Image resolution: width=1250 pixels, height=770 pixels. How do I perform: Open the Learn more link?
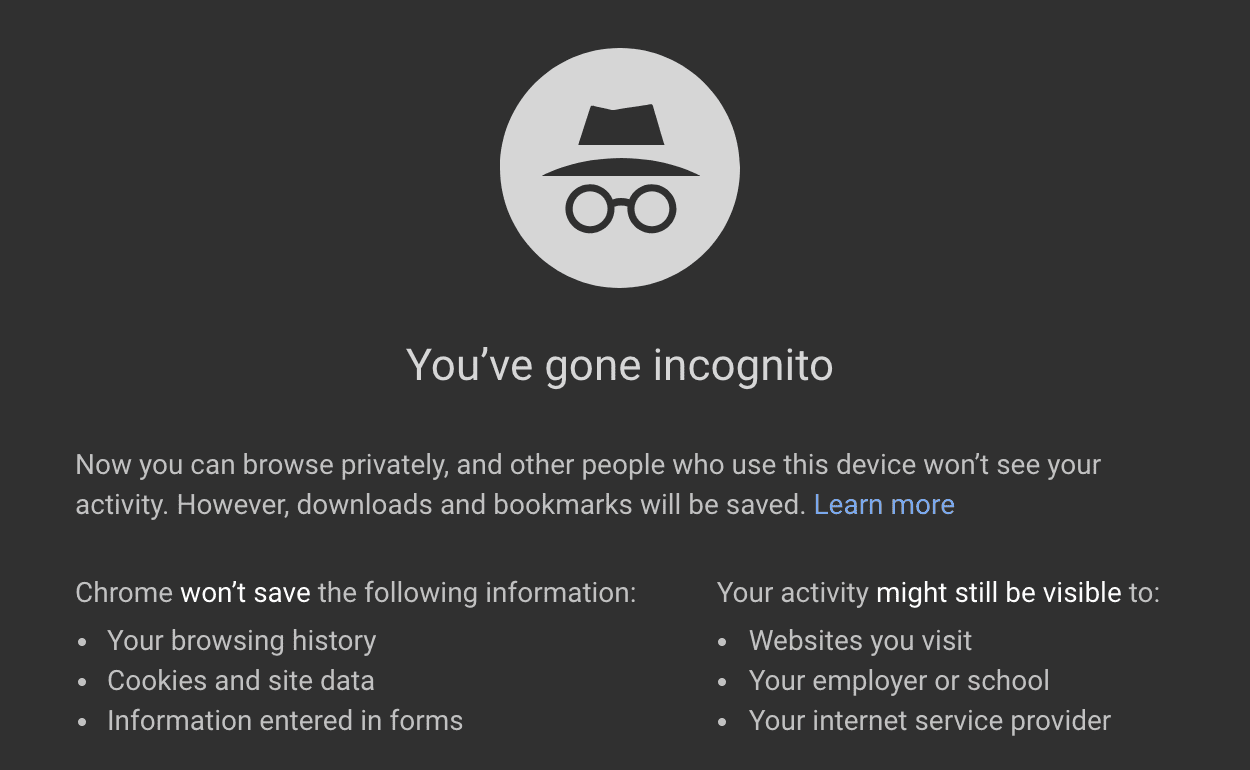(884, 505)
